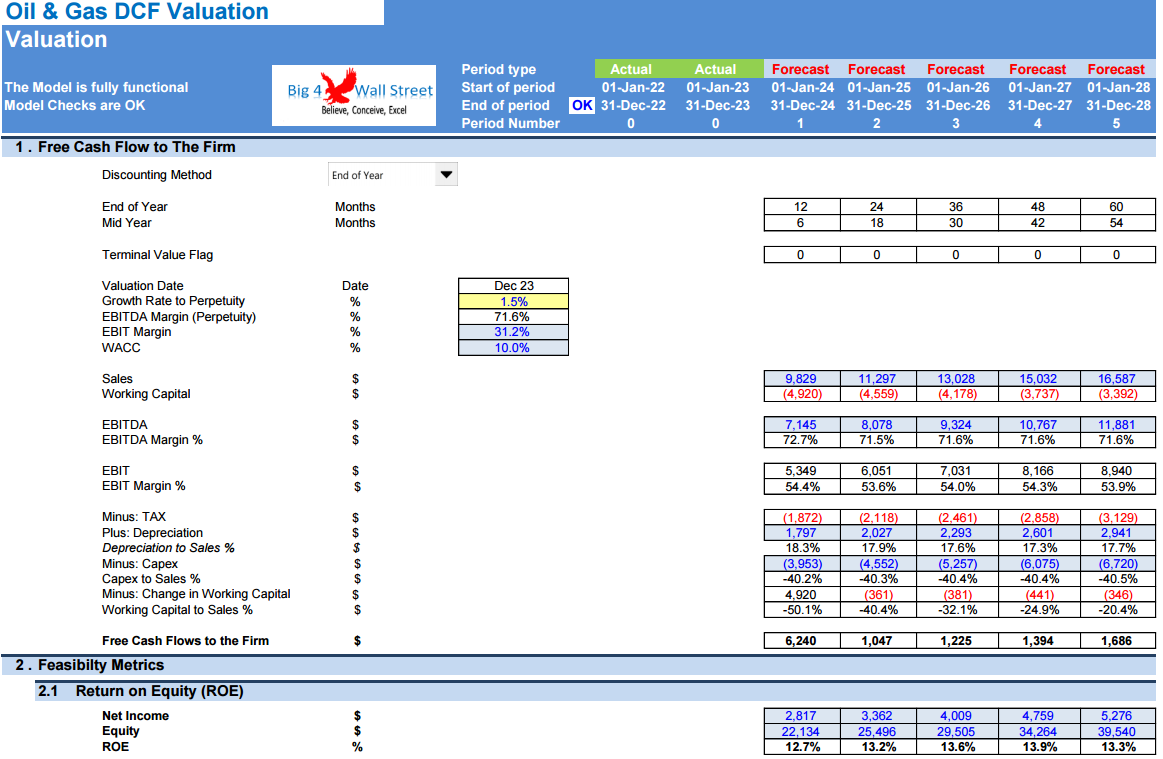
Task: Select the WACC 10.0% cell
Action: 513,347
